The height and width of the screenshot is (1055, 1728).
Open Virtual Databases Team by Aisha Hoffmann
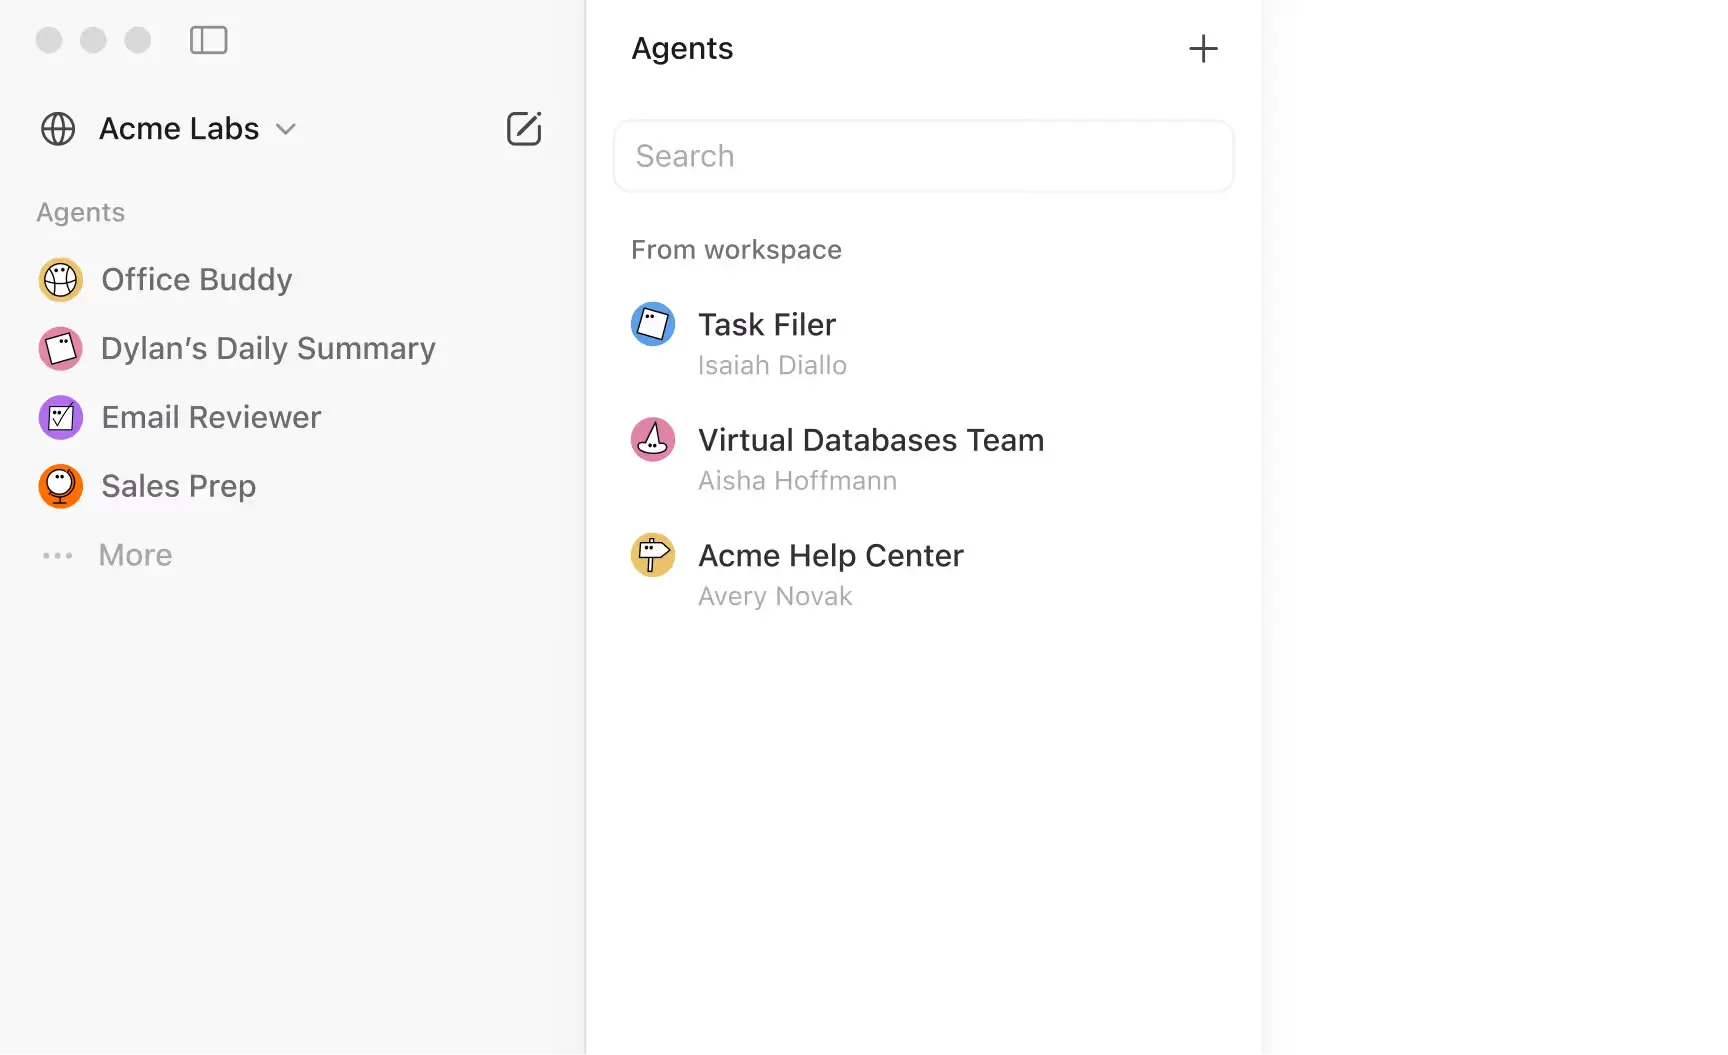(870, 439)
